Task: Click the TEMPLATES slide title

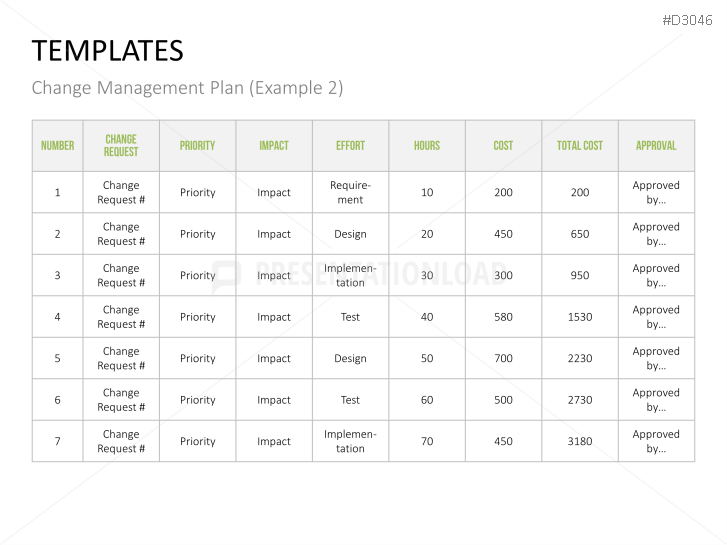Action: coord(107,51)
